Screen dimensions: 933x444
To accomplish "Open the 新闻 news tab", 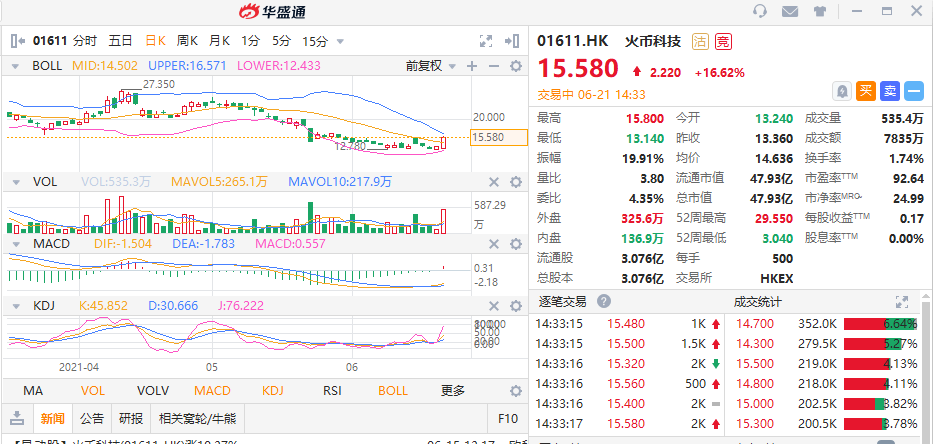I will point(52,418).
